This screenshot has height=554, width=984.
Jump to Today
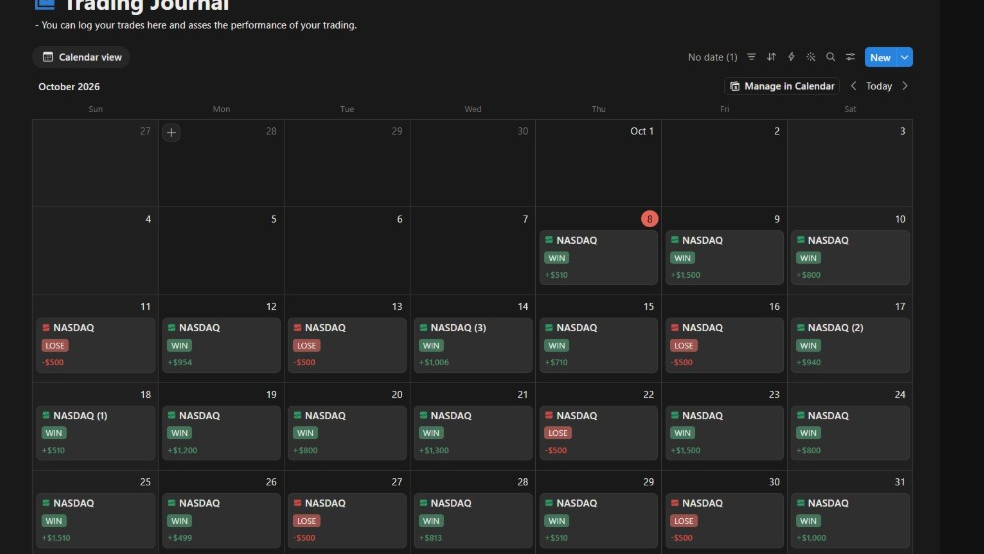tap(879, 86)
